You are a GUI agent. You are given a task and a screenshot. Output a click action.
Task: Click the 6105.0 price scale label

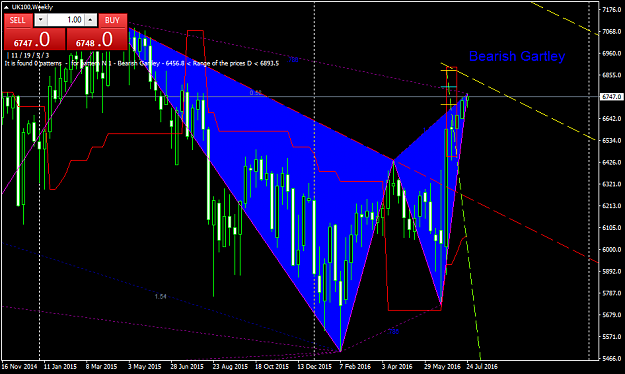(611, 227)
